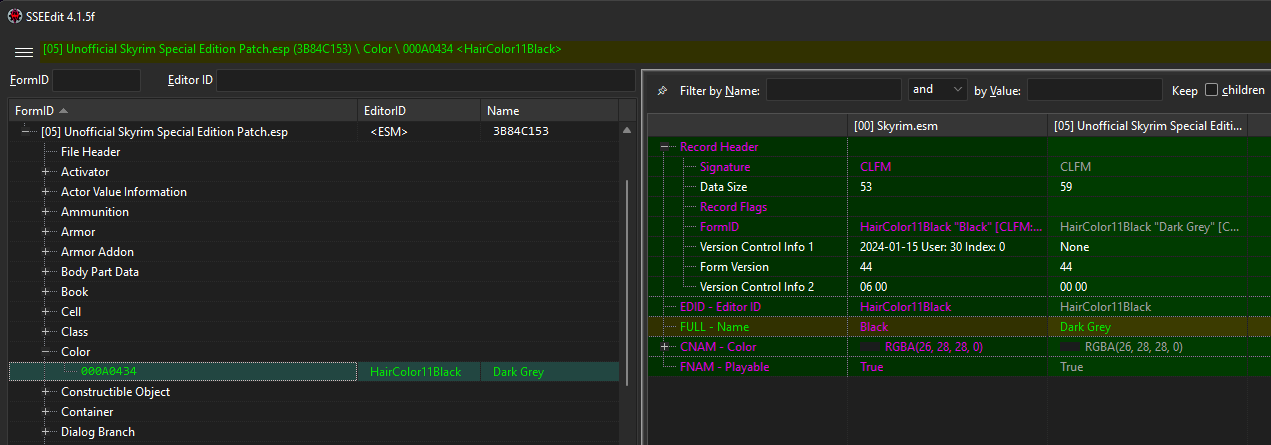Focus the Editor ID search field

pos(425,80)
